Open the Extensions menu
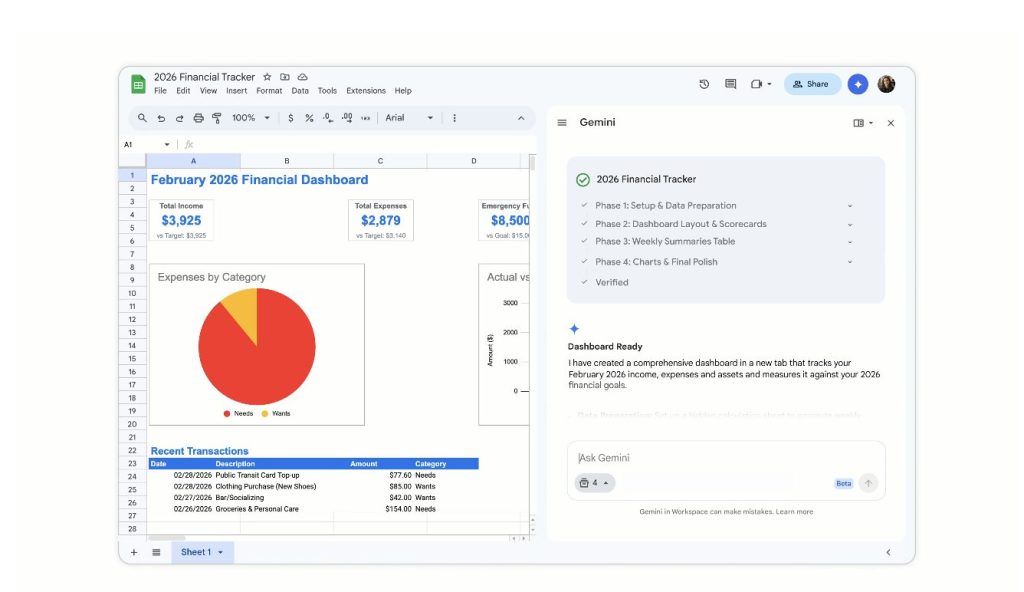This screenshot has width=1024, height=592. click(x=365, y=91)
